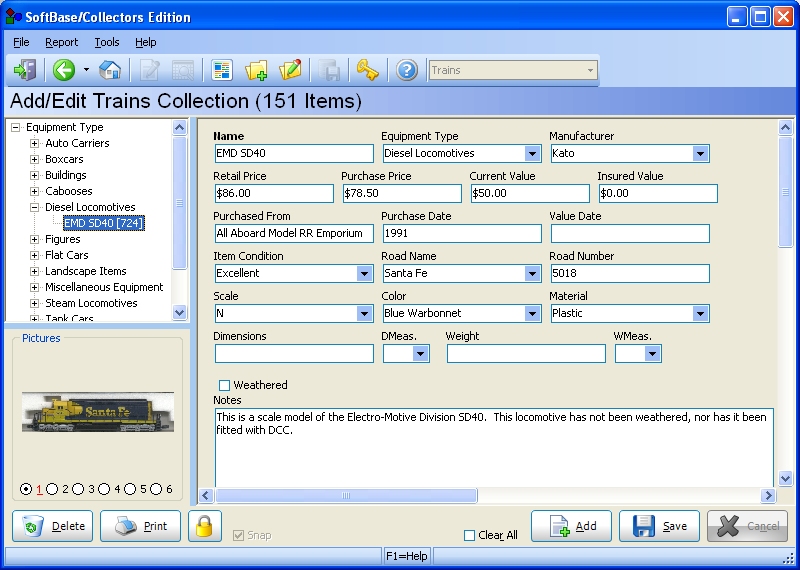
Task: Delete the current item with Delete button
Action: (x=53, y=526)
